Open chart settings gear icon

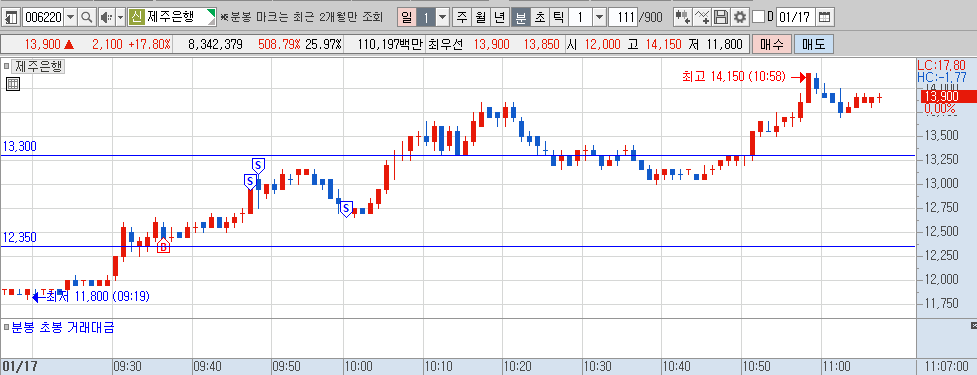[740, 17]
